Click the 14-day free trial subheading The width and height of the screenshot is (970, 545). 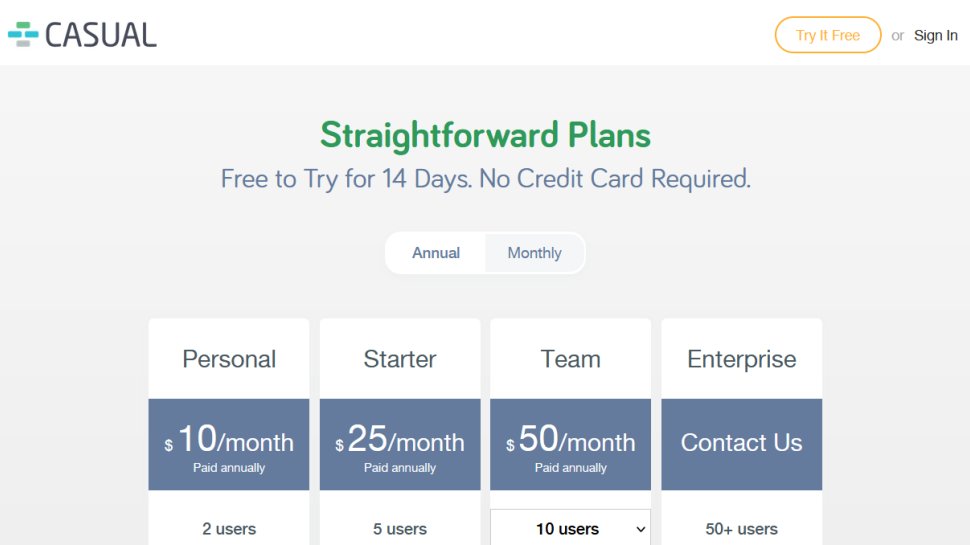[485, 179]
